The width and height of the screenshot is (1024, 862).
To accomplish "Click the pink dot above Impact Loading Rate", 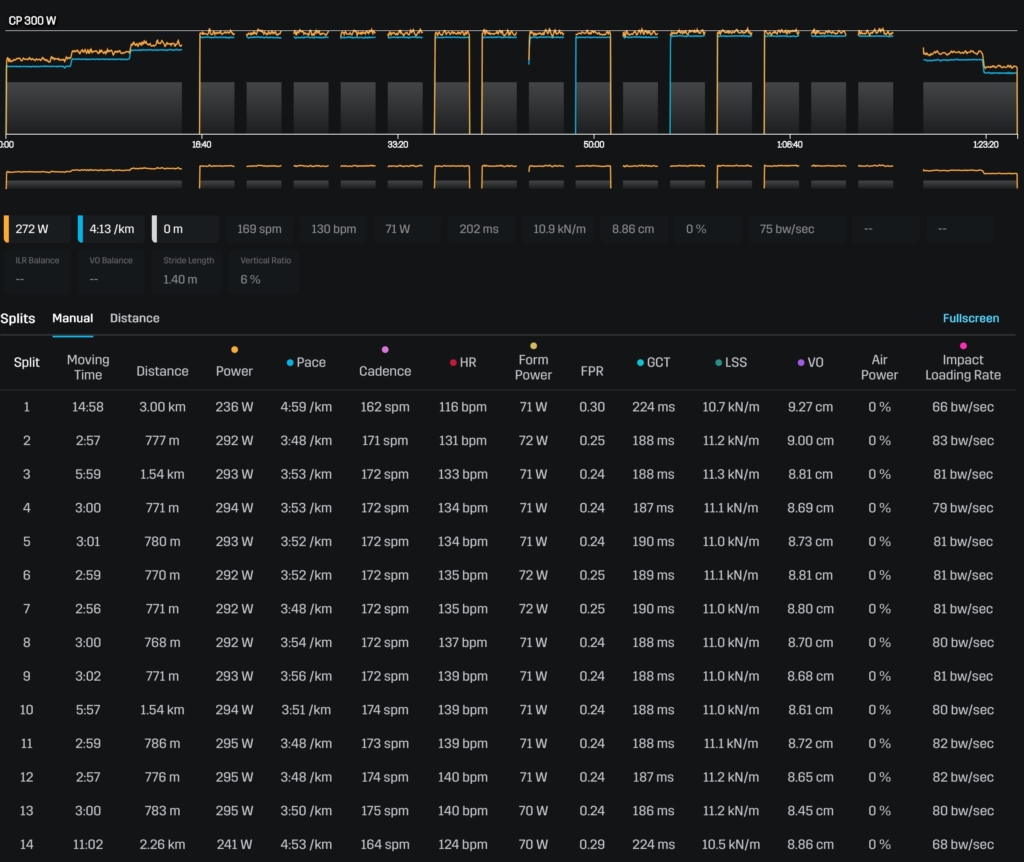I will [x=963, y=346].
